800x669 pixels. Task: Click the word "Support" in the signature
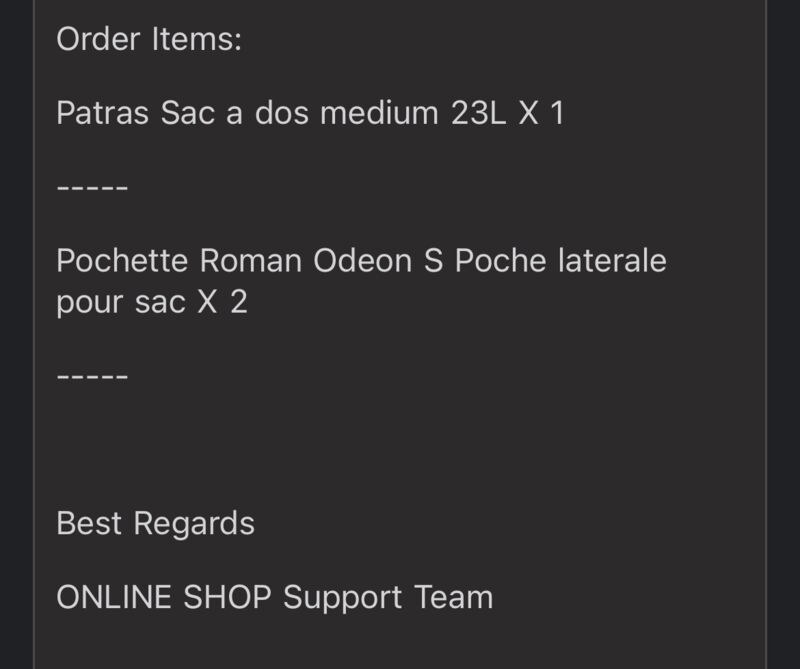(x=343, y=598)
